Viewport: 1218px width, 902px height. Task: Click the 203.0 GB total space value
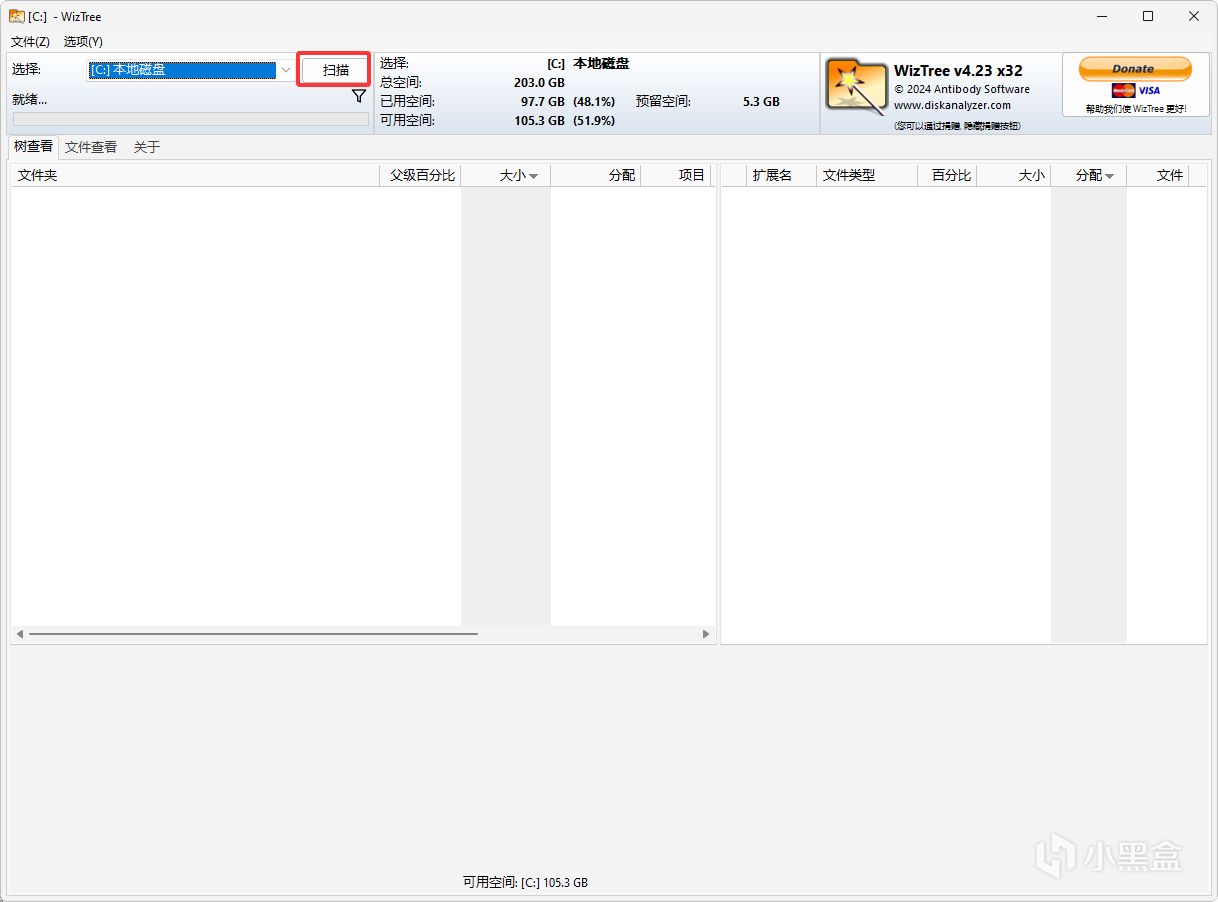(539, 83)
